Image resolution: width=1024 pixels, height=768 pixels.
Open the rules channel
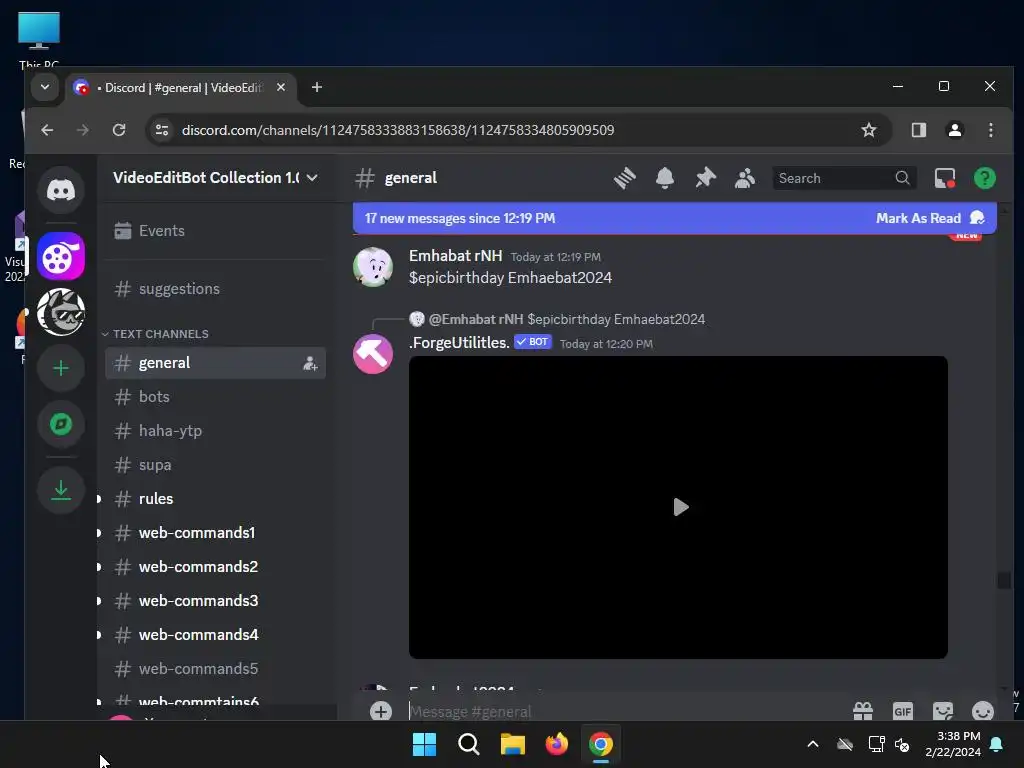216,498
